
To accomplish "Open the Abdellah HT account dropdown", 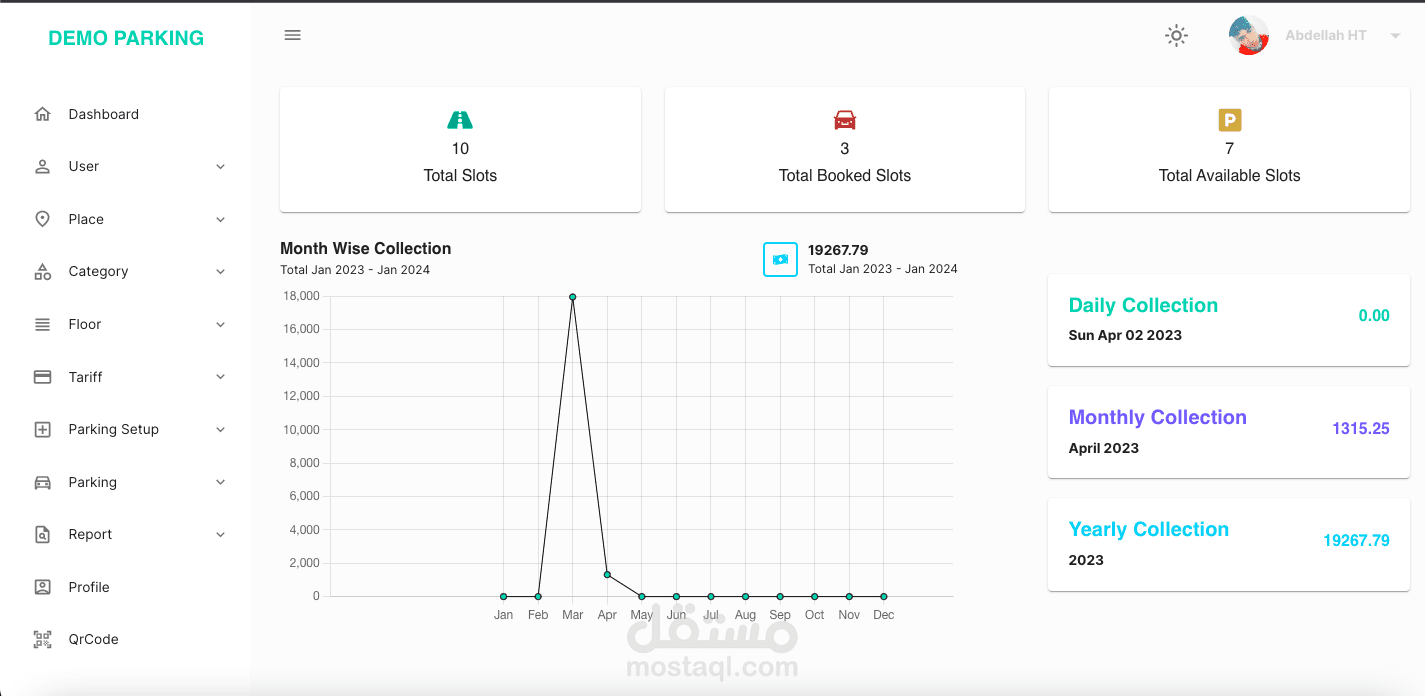I will click(x=1394, y=35).
